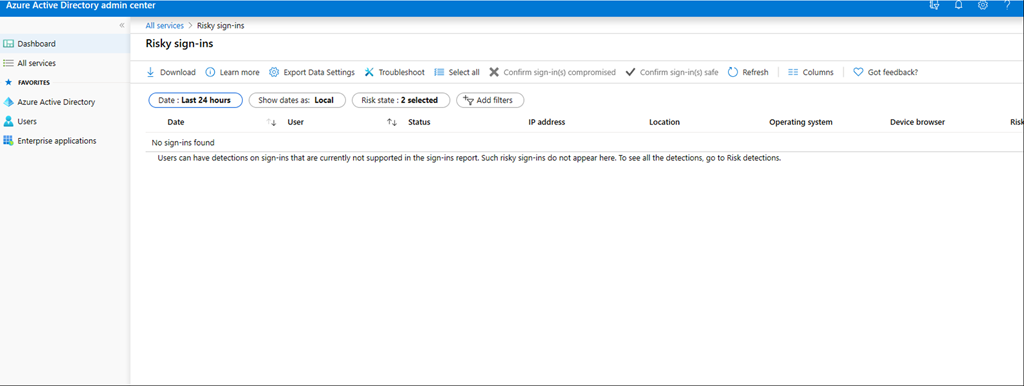This screenshot has width=1024, height=386.
Task: Click the Select all list icon
Action: (440, 72)
